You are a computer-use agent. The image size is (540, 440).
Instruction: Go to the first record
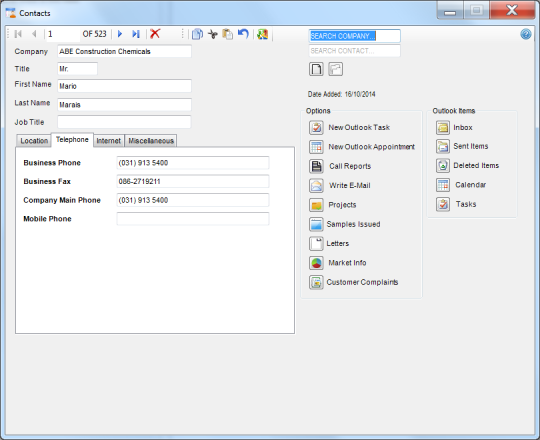click(x=18, y=34)
